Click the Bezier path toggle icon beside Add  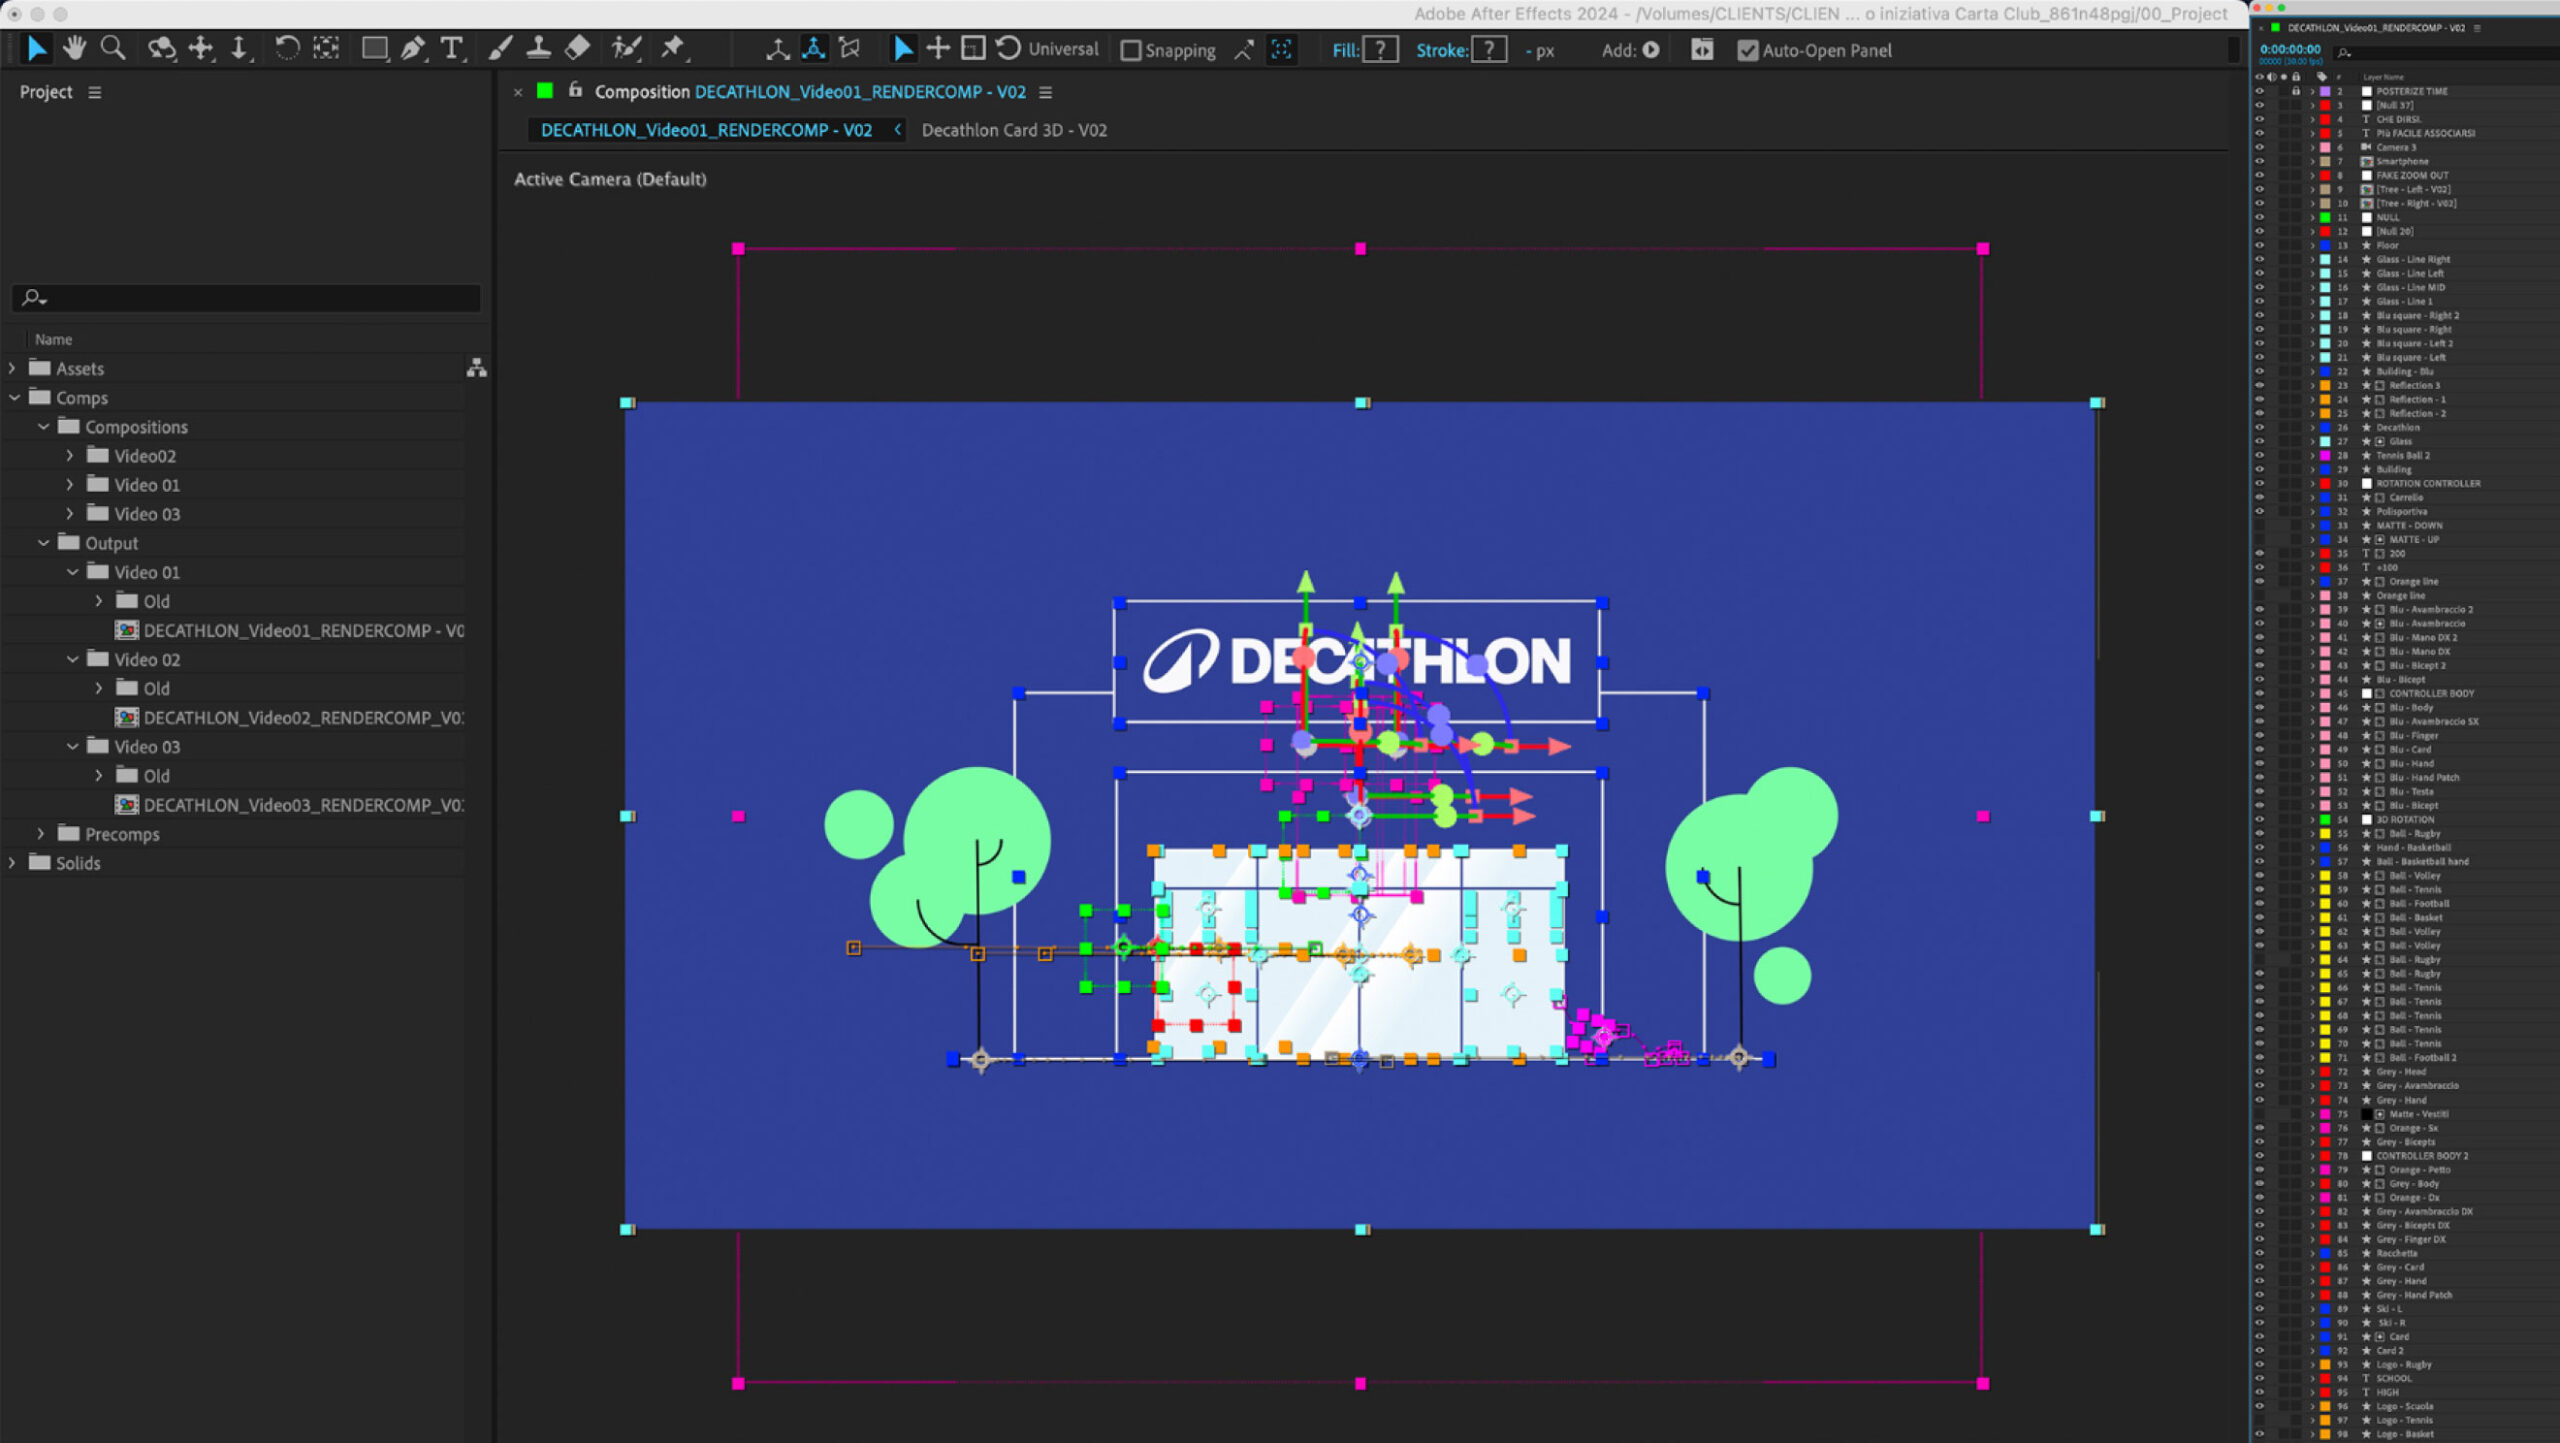(x=1702, y=49)
